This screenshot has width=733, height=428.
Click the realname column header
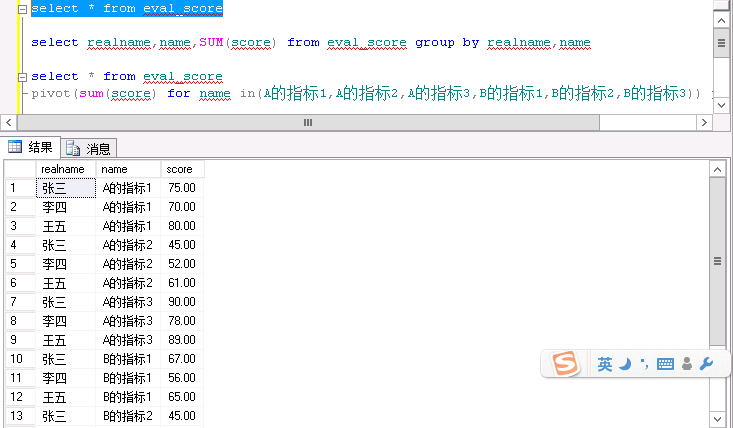pos(66,169)
